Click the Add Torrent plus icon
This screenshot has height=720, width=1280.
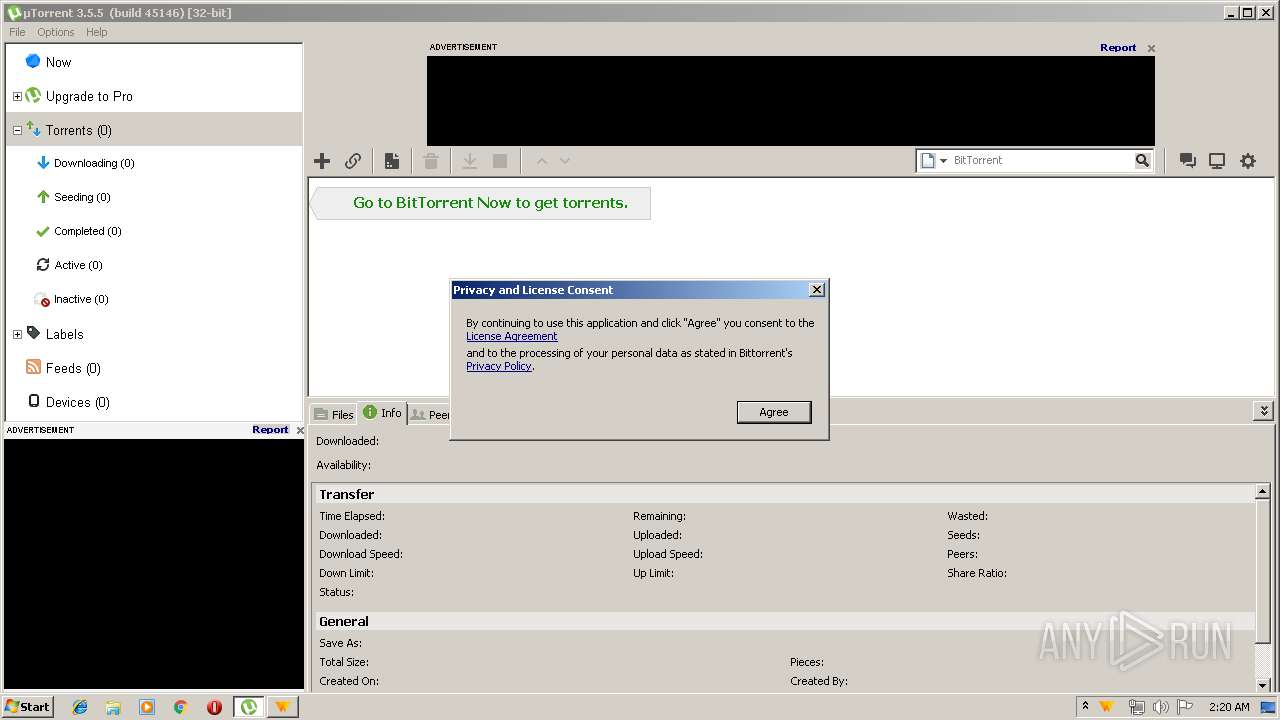322,161
